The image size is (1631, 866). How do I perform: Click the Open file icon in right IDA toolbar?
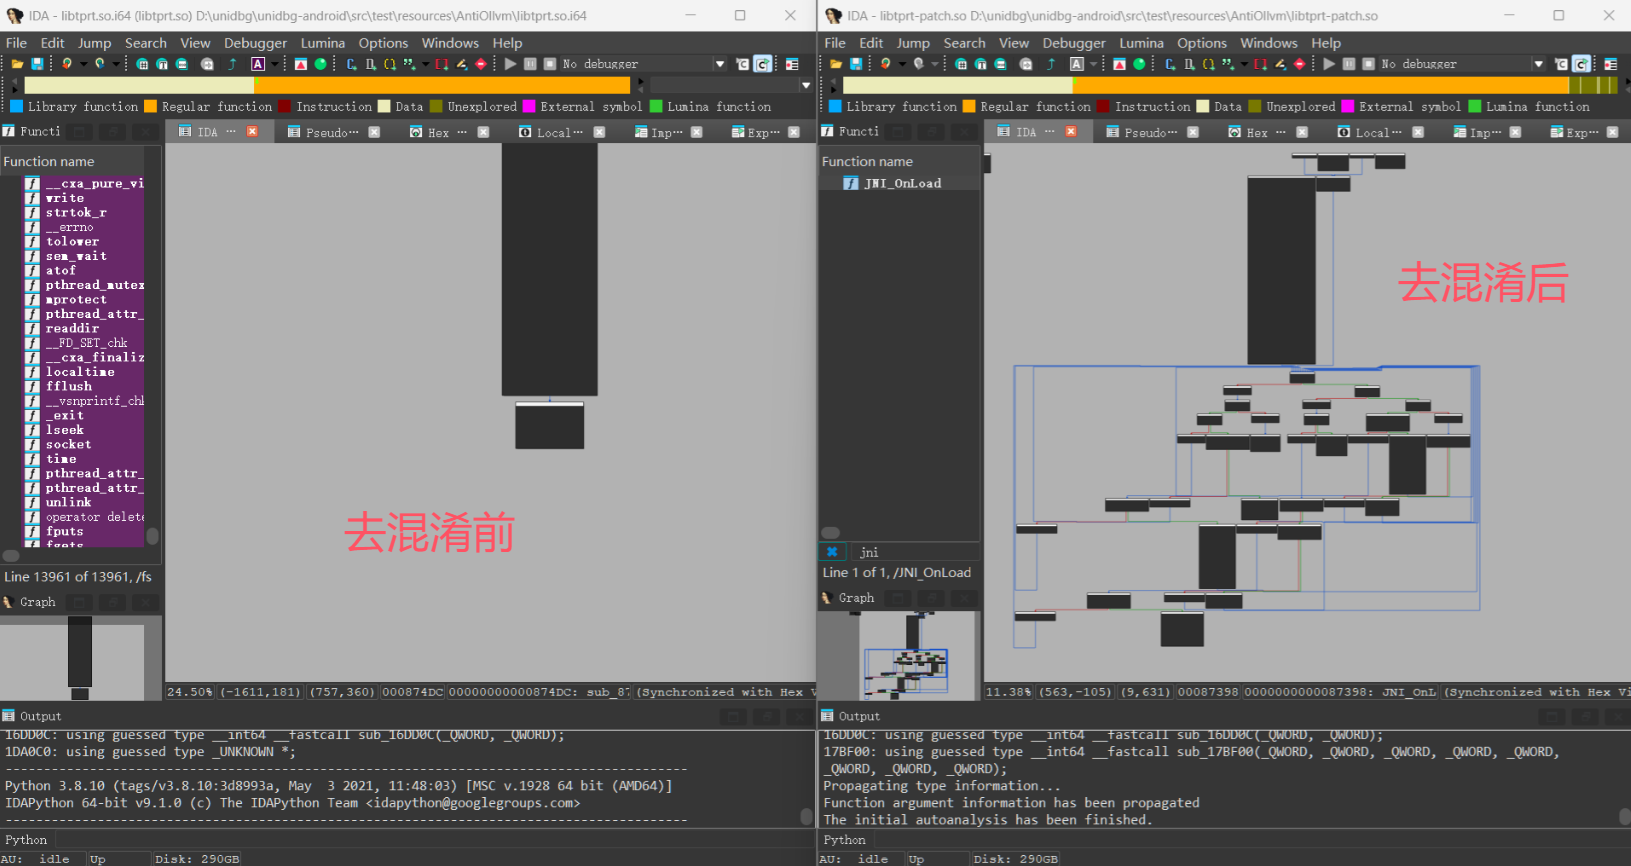click(x=836, y=64)
